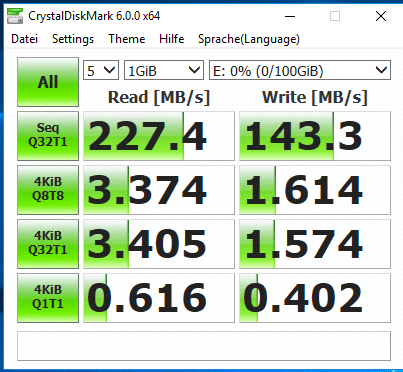Click the CrystalDiskMark app icon in title bar

click(15, 16)
